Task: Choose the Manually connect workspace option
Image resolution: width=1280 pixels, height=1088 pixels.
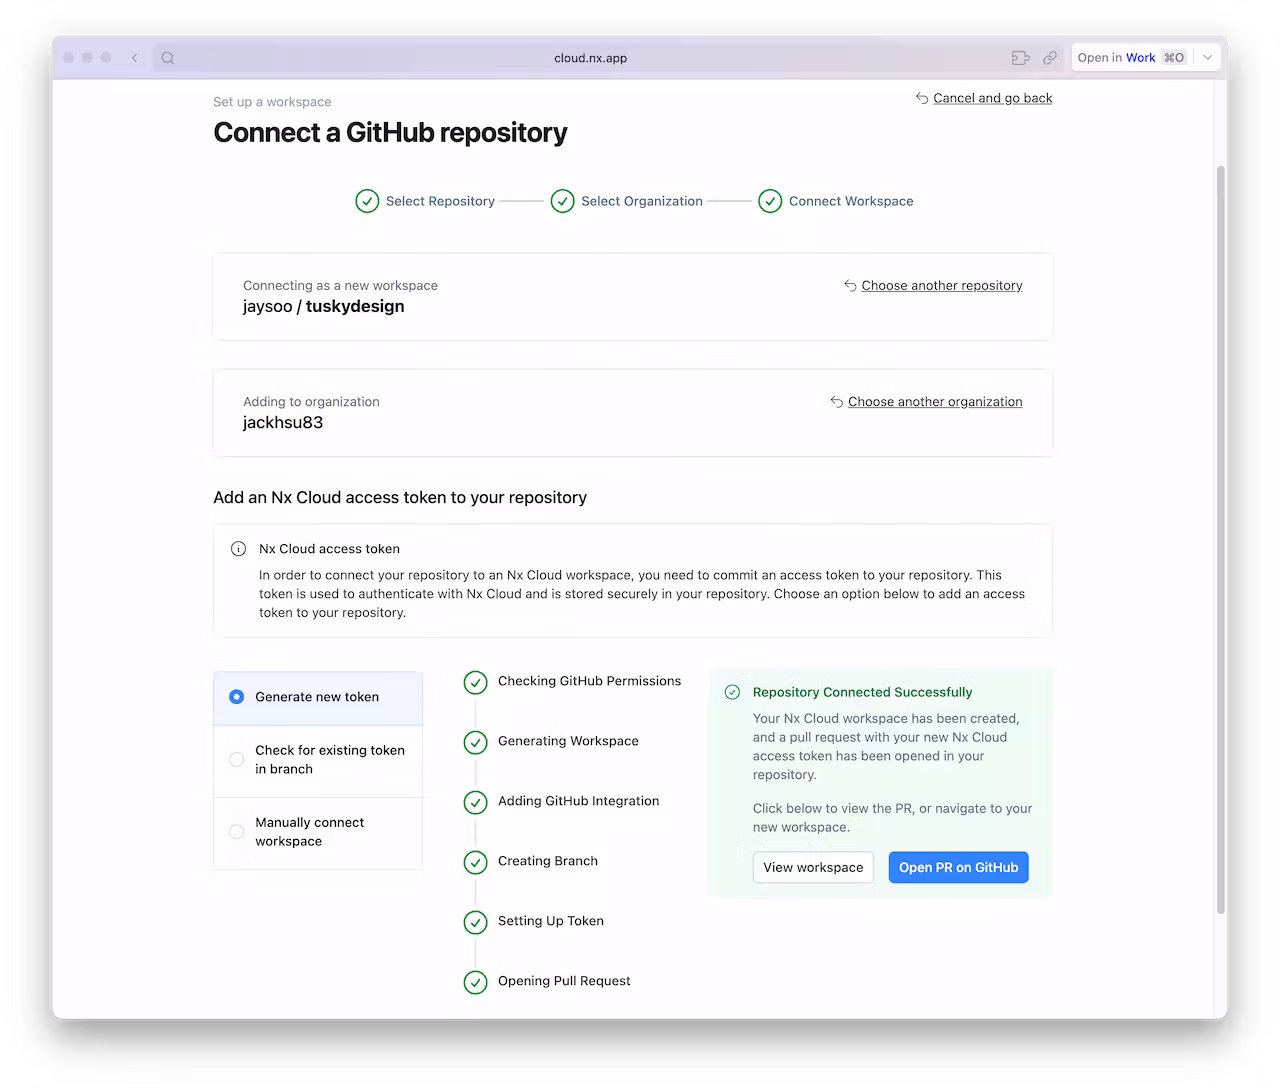Action: click(237, 832)
